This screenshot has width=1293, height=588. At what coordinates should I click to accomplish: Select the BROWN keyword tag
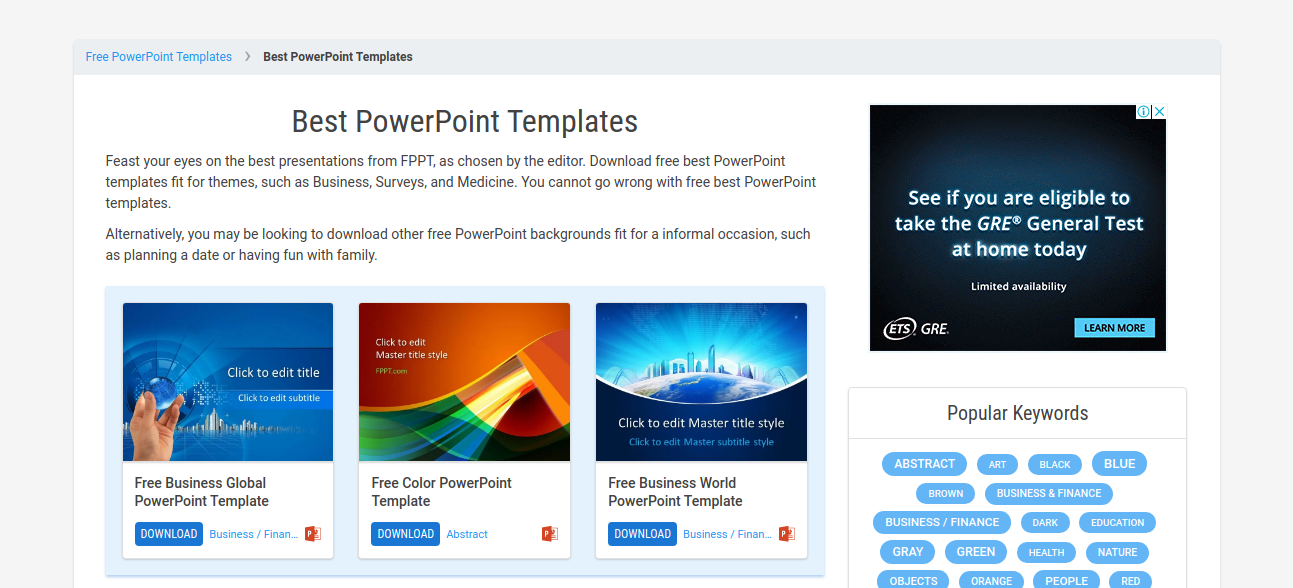[946, 493]
